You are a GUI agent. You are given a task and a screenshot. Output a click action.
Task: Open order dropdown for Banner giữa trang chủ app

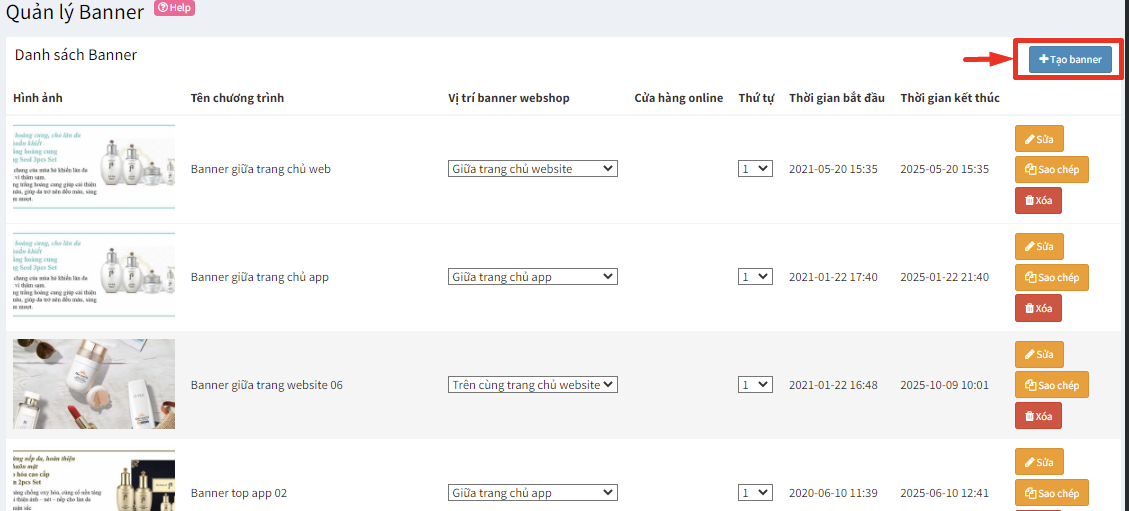pos(755,277)
